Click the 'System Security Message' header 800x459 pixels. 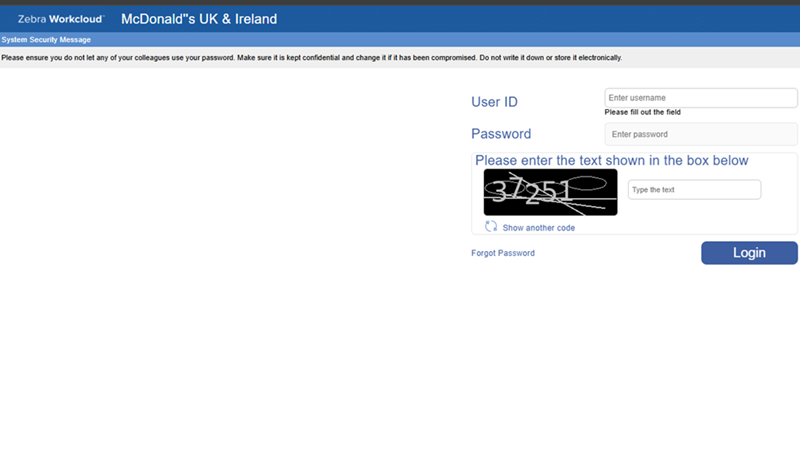click(x=46, y=40)
